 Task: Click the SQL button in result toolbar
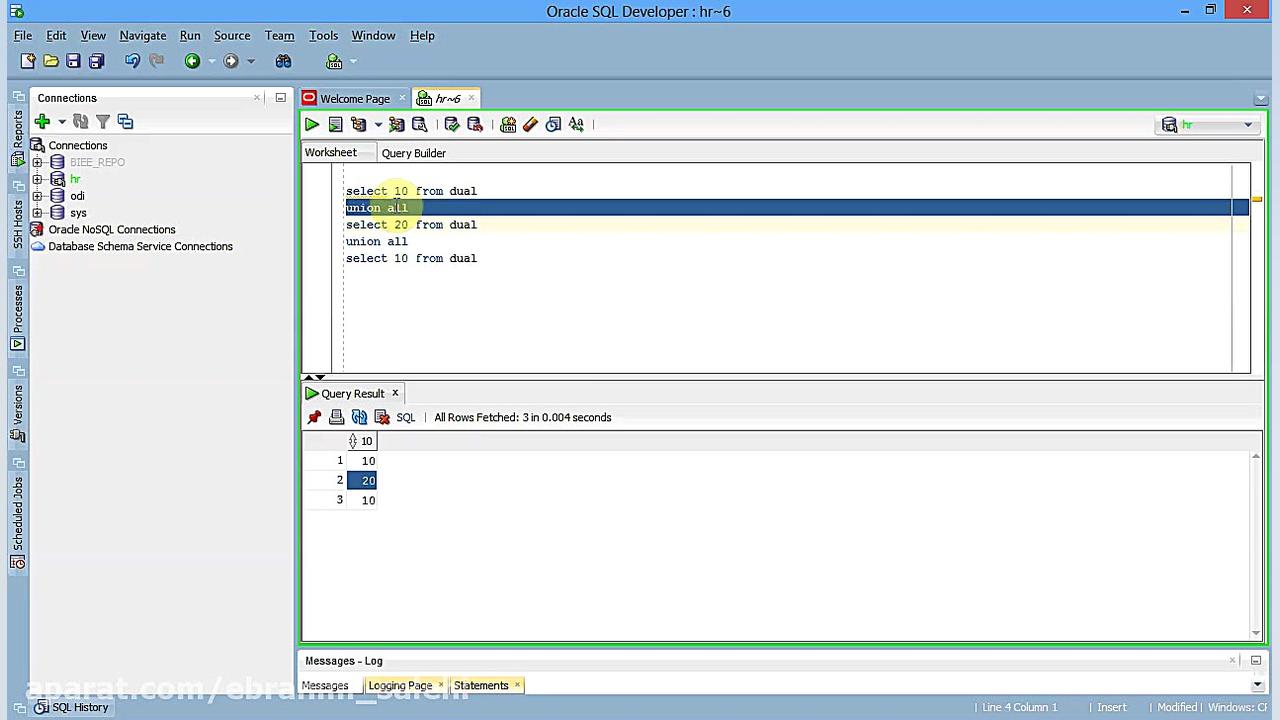[x=405, y=417]
